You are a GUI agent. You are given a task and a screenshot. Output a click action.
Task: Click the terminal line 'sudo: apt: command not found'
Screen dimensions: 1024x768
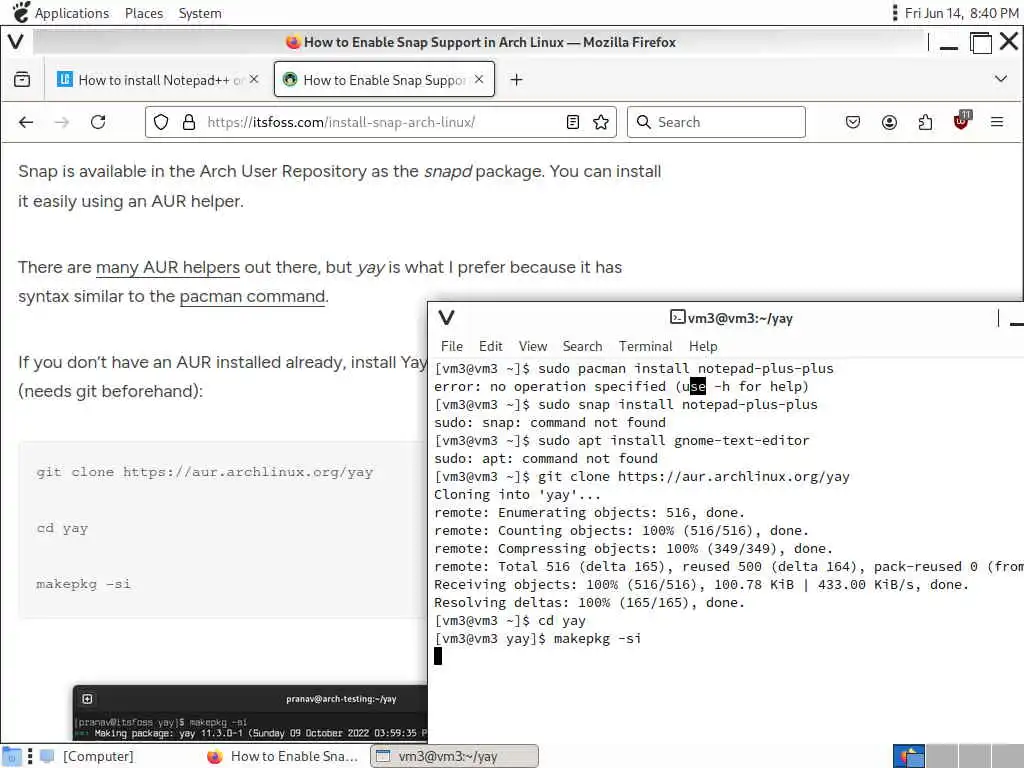(x=546, y=458)
